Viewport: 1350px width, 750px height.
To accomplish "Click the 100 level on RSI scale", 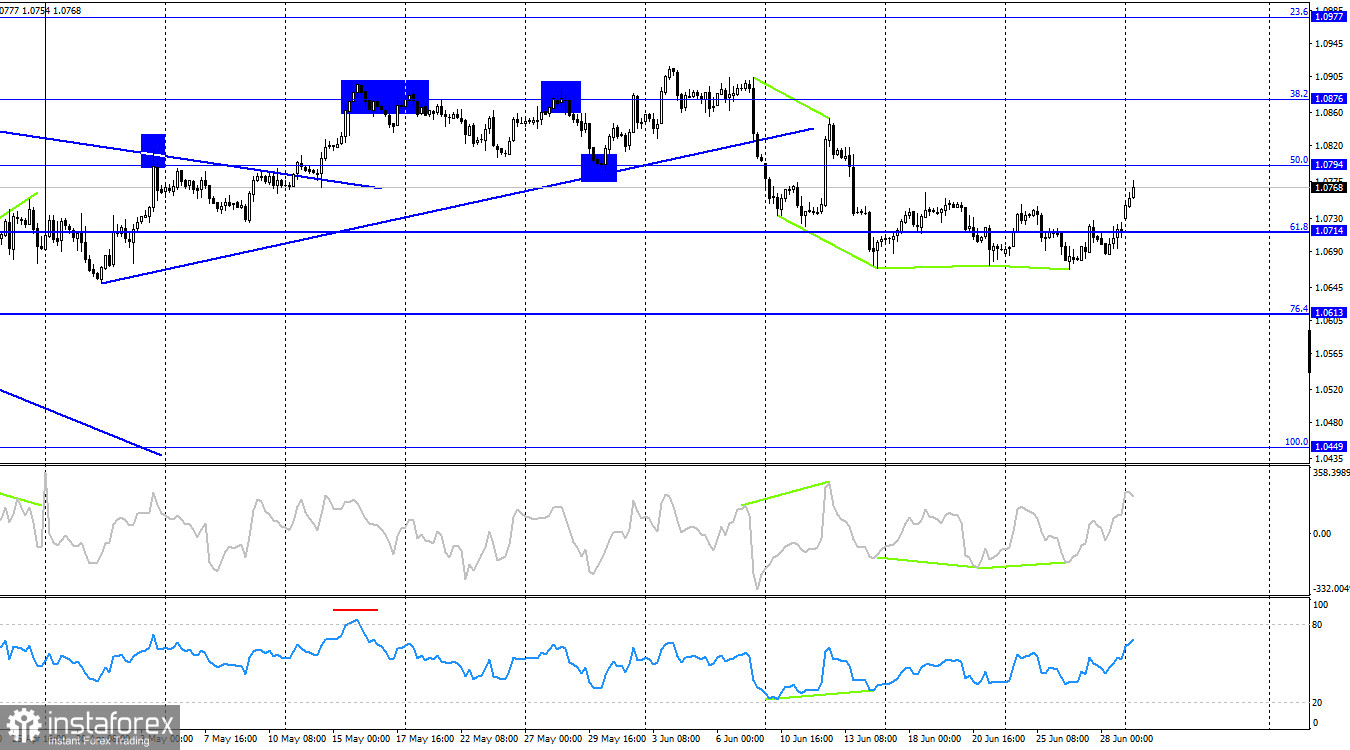I will pos(1320,605).
